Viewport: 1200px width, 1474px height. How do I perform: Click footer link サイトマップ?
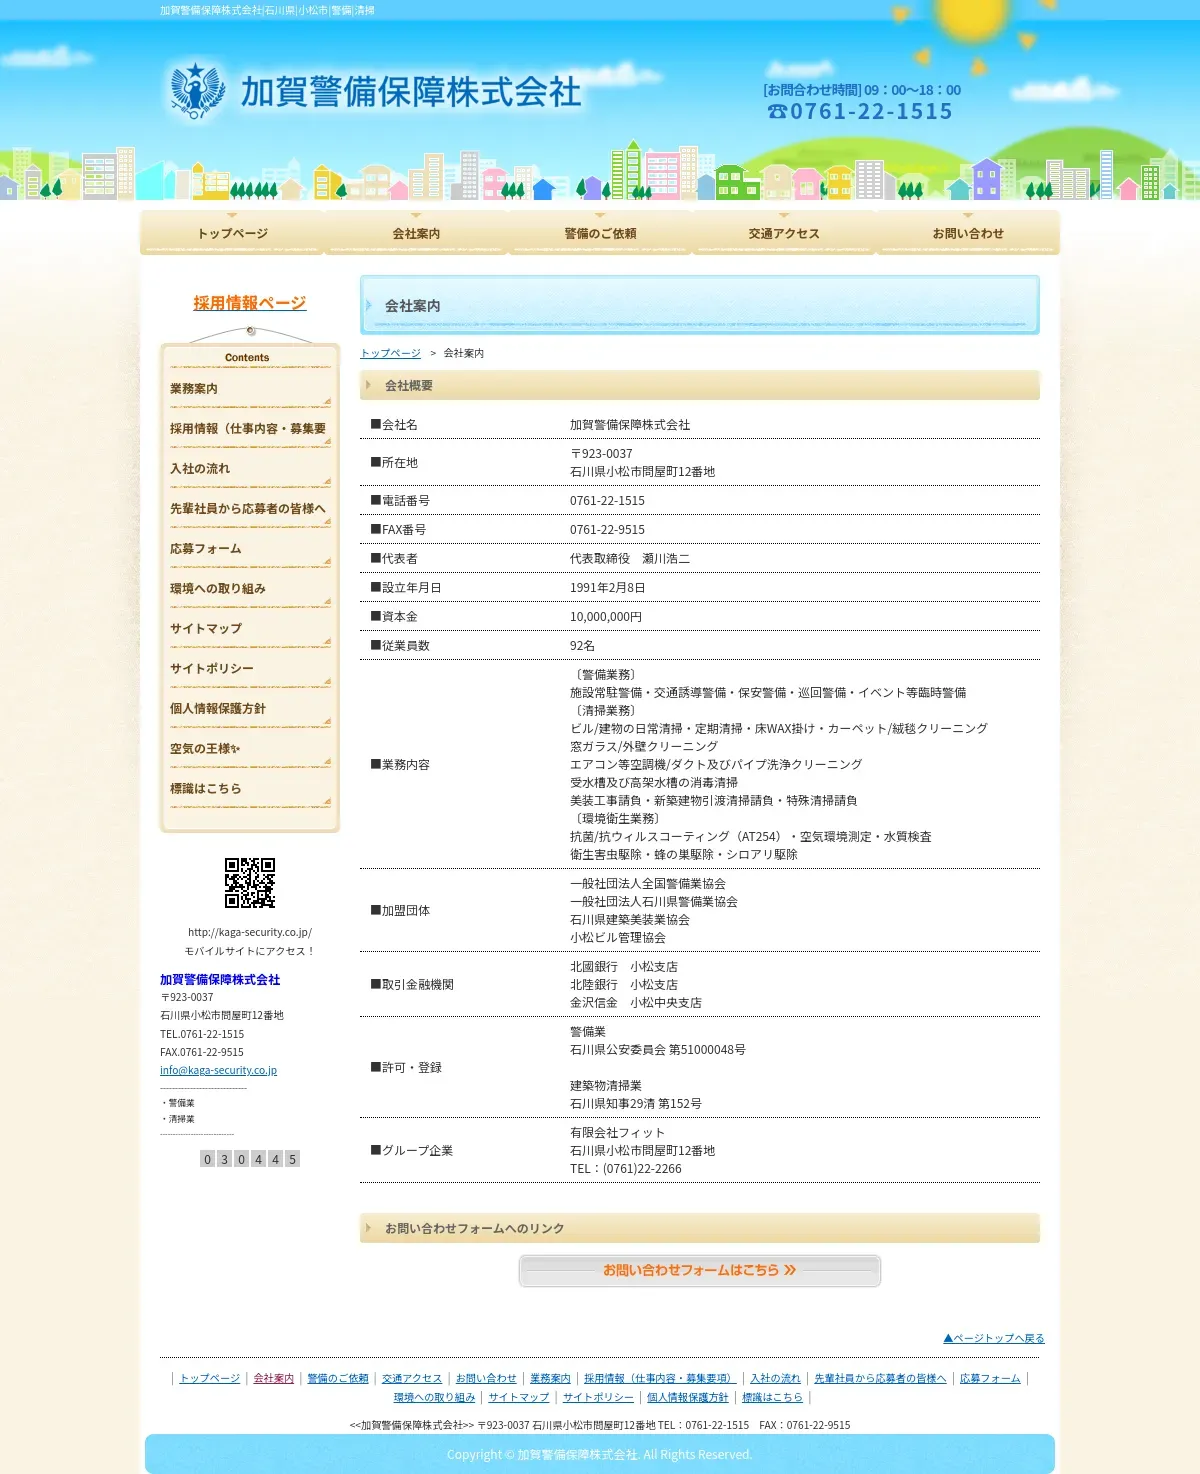click(x=519, y=1397)
